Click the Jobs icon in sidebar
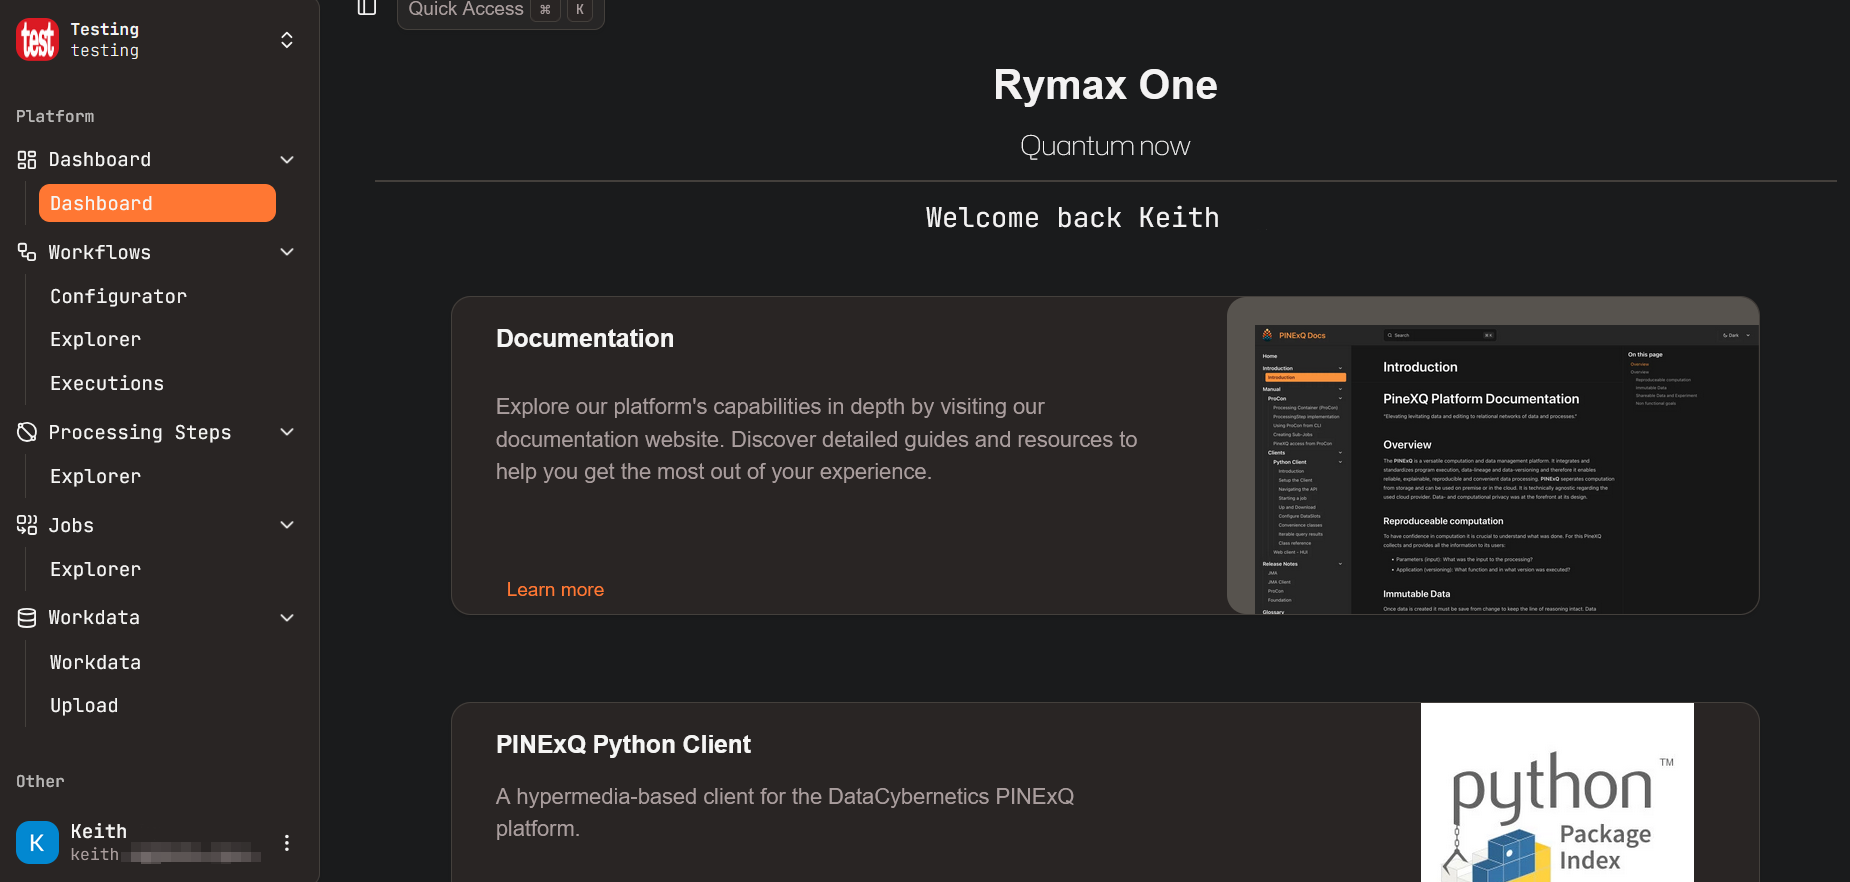The height and width of the screenshot is (882, 1850). [x=27, y=525]
